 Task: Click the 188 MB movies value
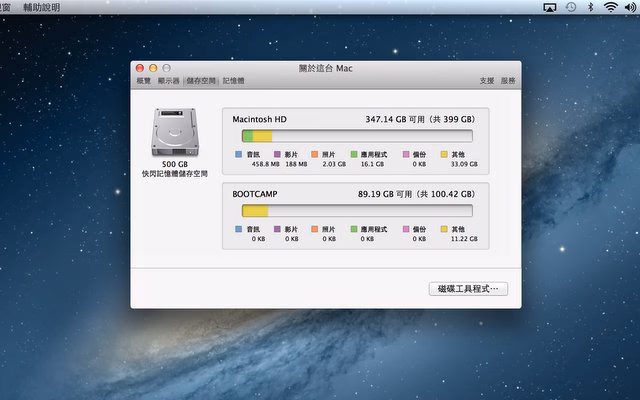pyautogui.click(x=296, y=164)
